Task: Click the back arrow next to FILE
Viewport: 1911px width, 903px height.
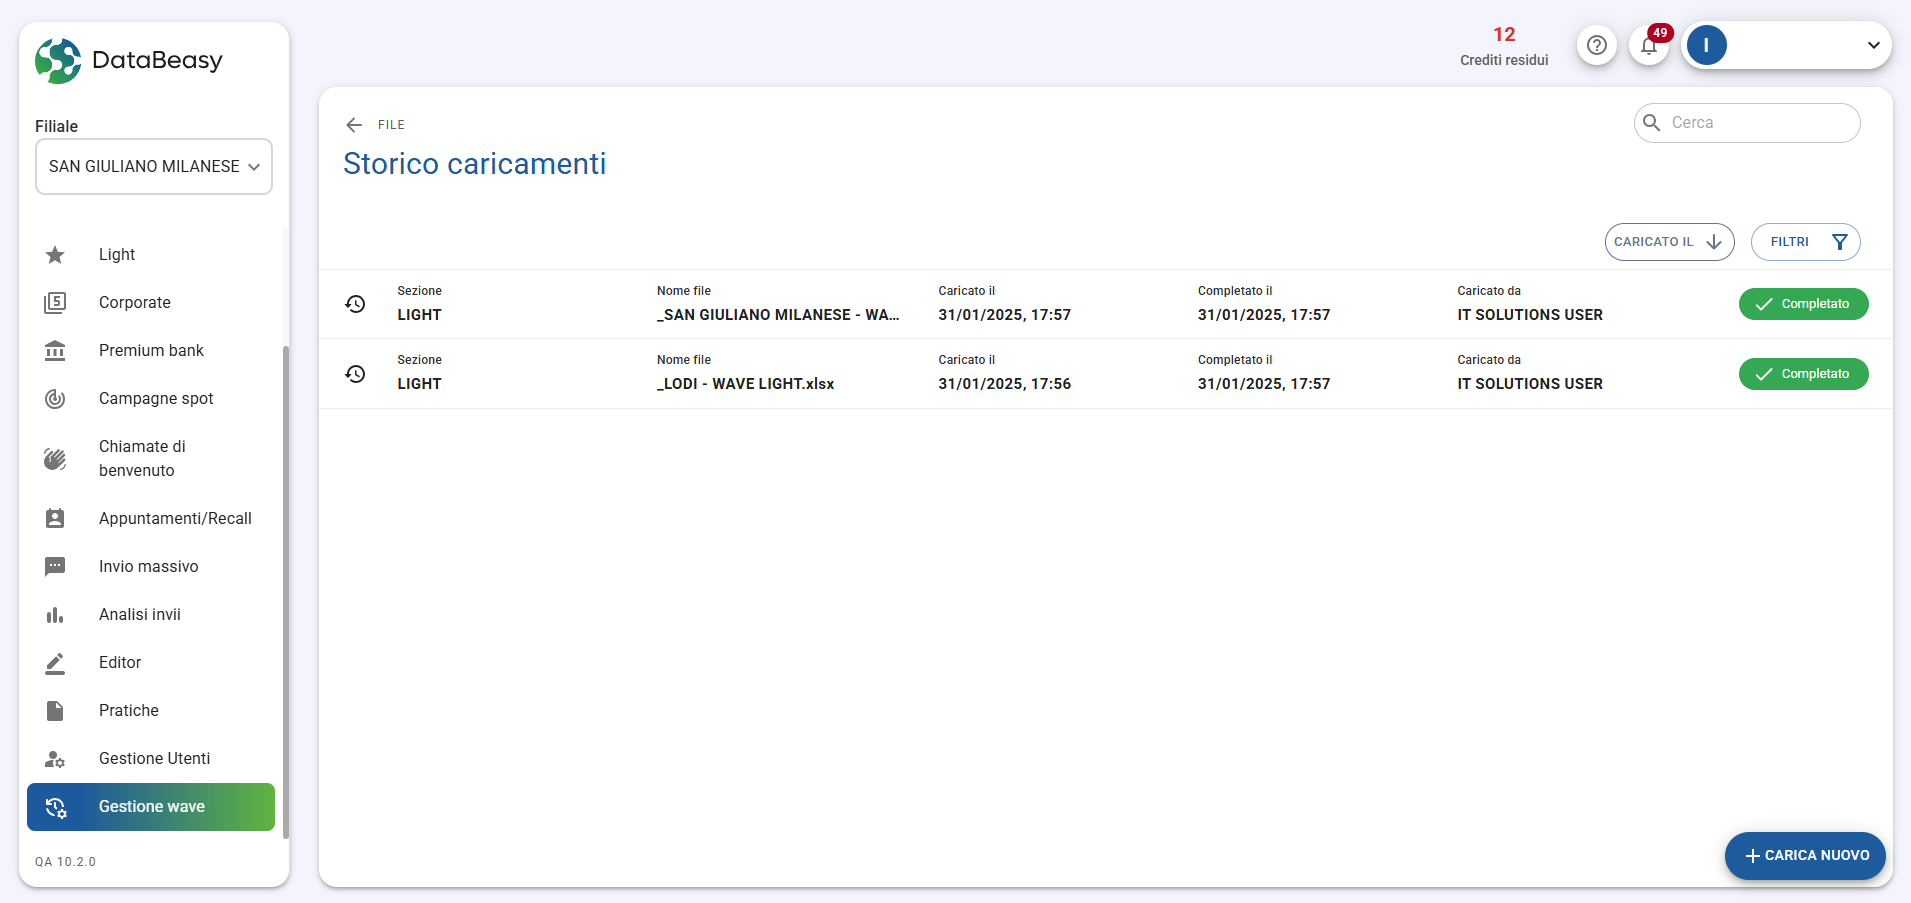Action: pos(354,125)
